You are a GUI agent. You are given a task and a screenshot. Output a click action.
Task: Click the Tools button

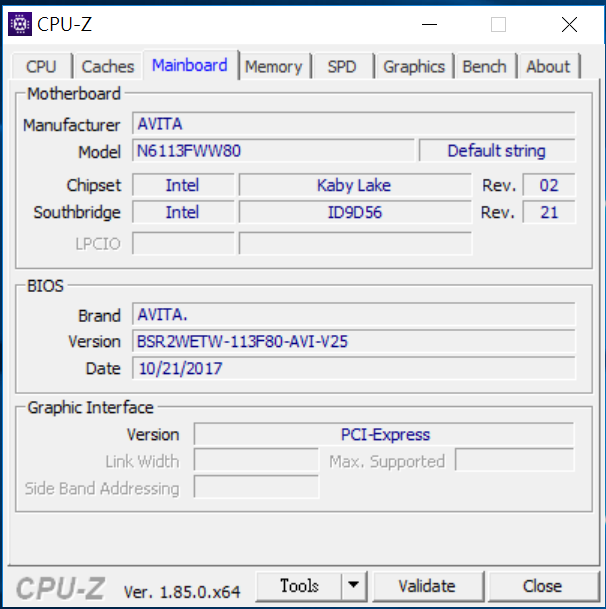click(299, 586)
